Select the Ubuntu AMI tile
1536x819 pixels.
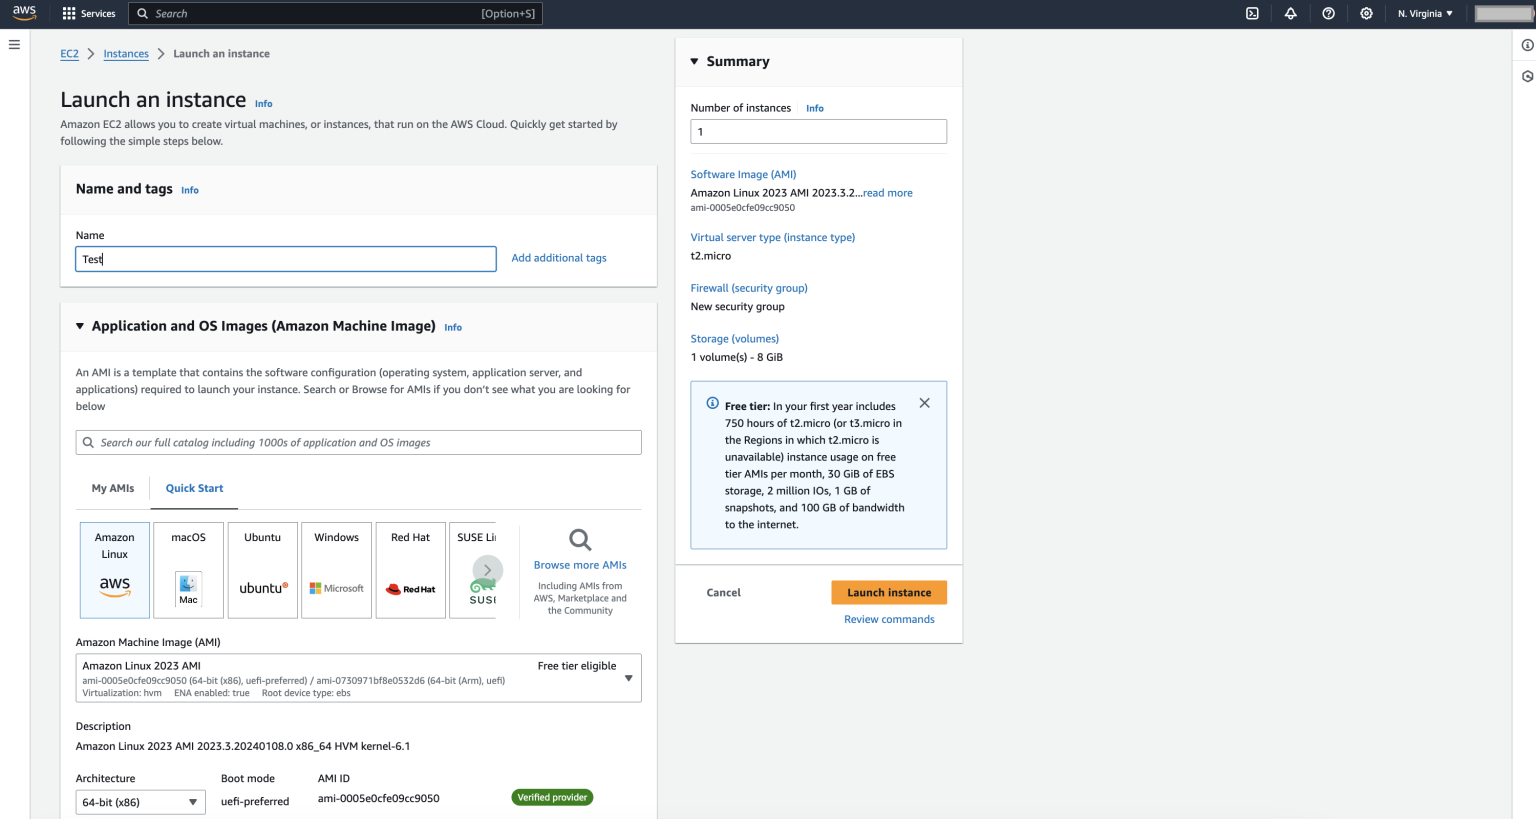[262, 570]
